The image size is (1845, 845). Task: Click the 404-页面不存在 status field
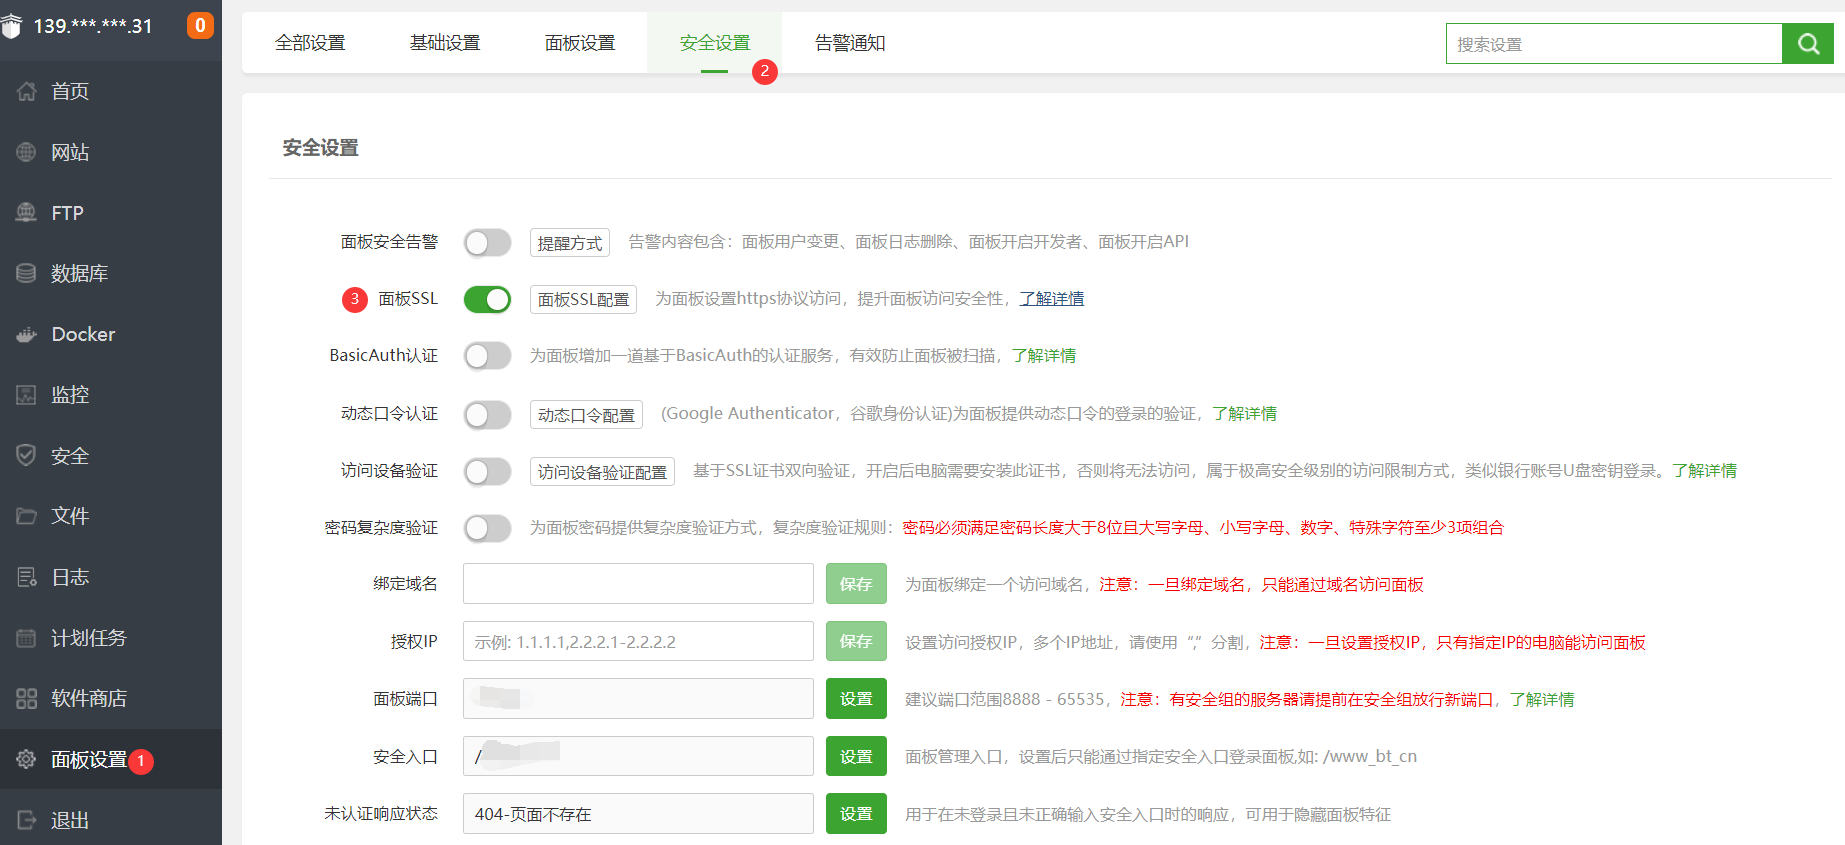[638, 814]
